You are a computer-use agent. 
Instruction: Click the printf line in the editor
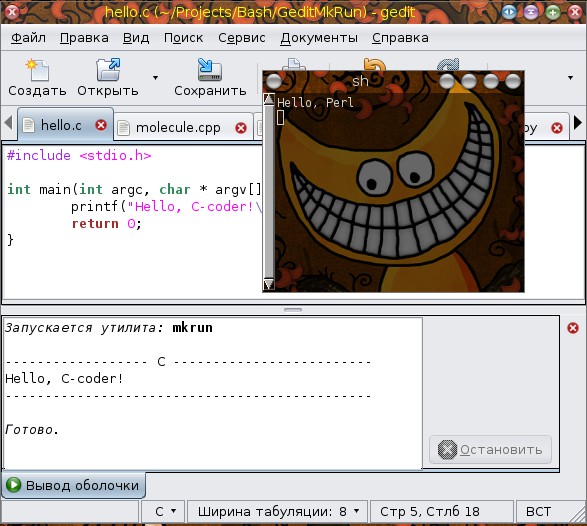(166, 207)
